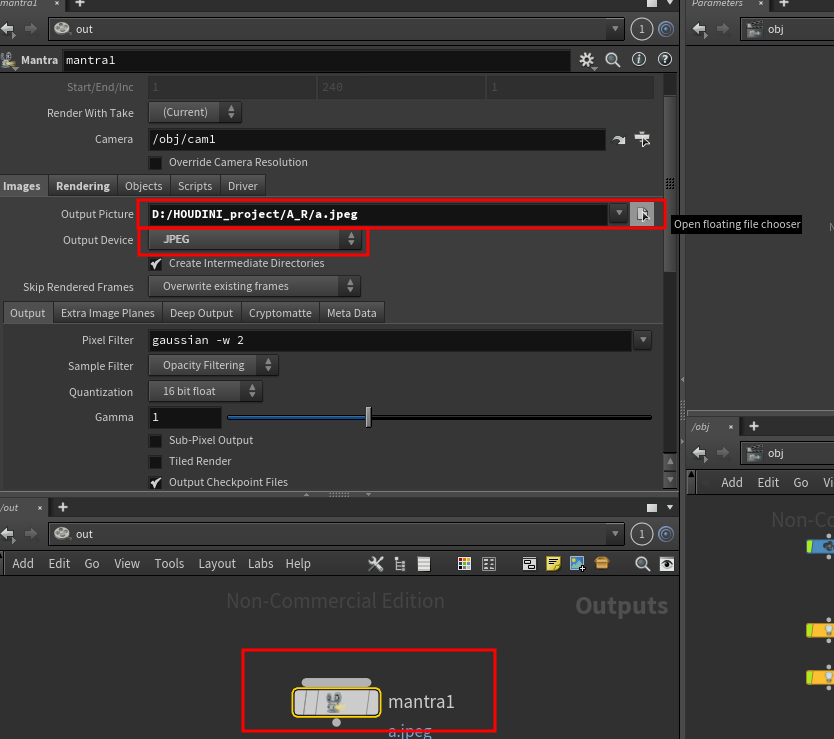Open the Extra Image Planes tab
Viewport: 834px width, 739px height.
pyautogui.click(x=107, y=313)
